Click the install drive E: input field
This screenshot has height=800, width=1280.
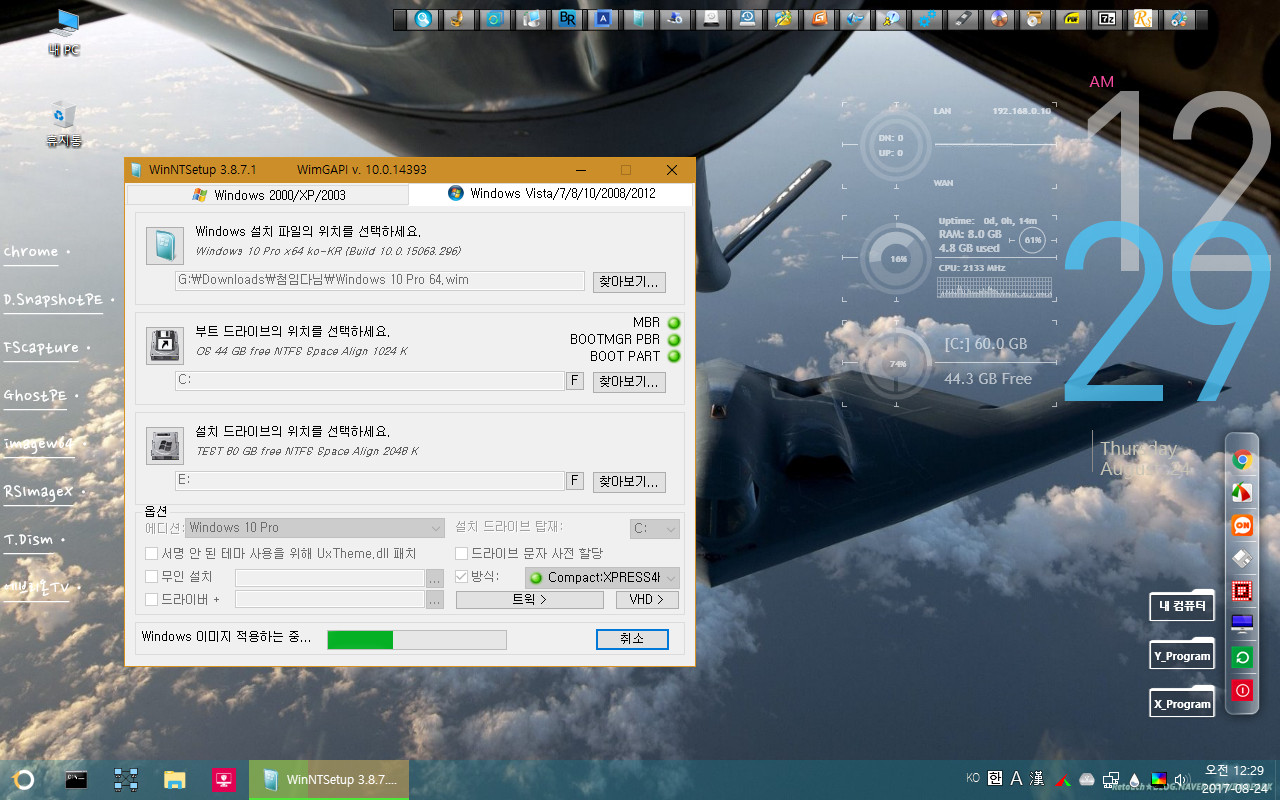pyautogui.click(x=370, y=481)
